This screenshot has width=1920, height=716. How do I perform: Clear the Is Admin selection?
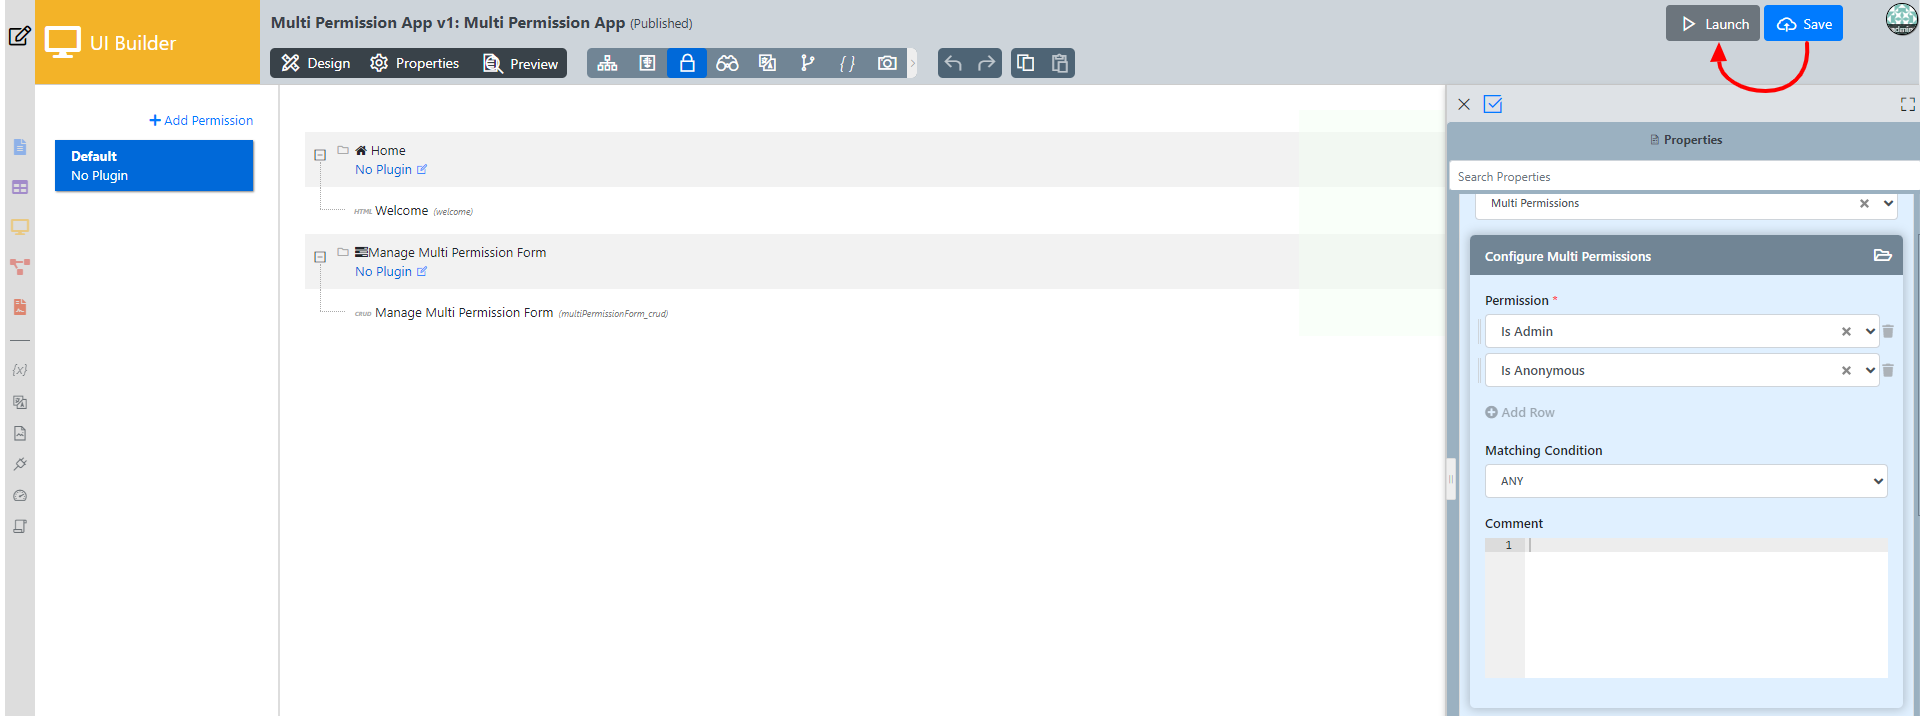point(1846,331)
